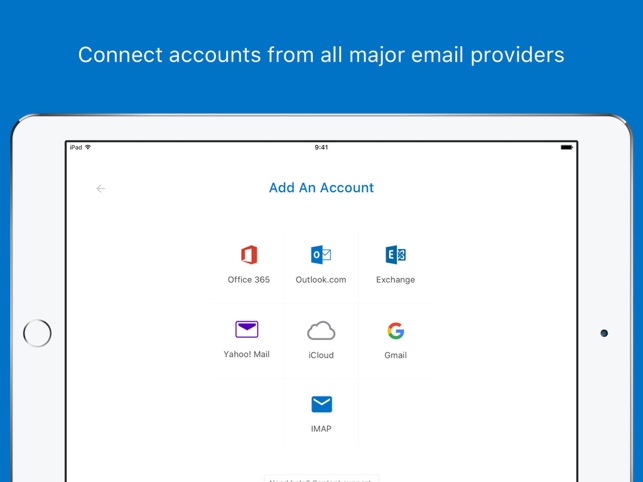643x482 pixels.
Task: Click the iPad carrier label
Action: (x=76, y=147)
